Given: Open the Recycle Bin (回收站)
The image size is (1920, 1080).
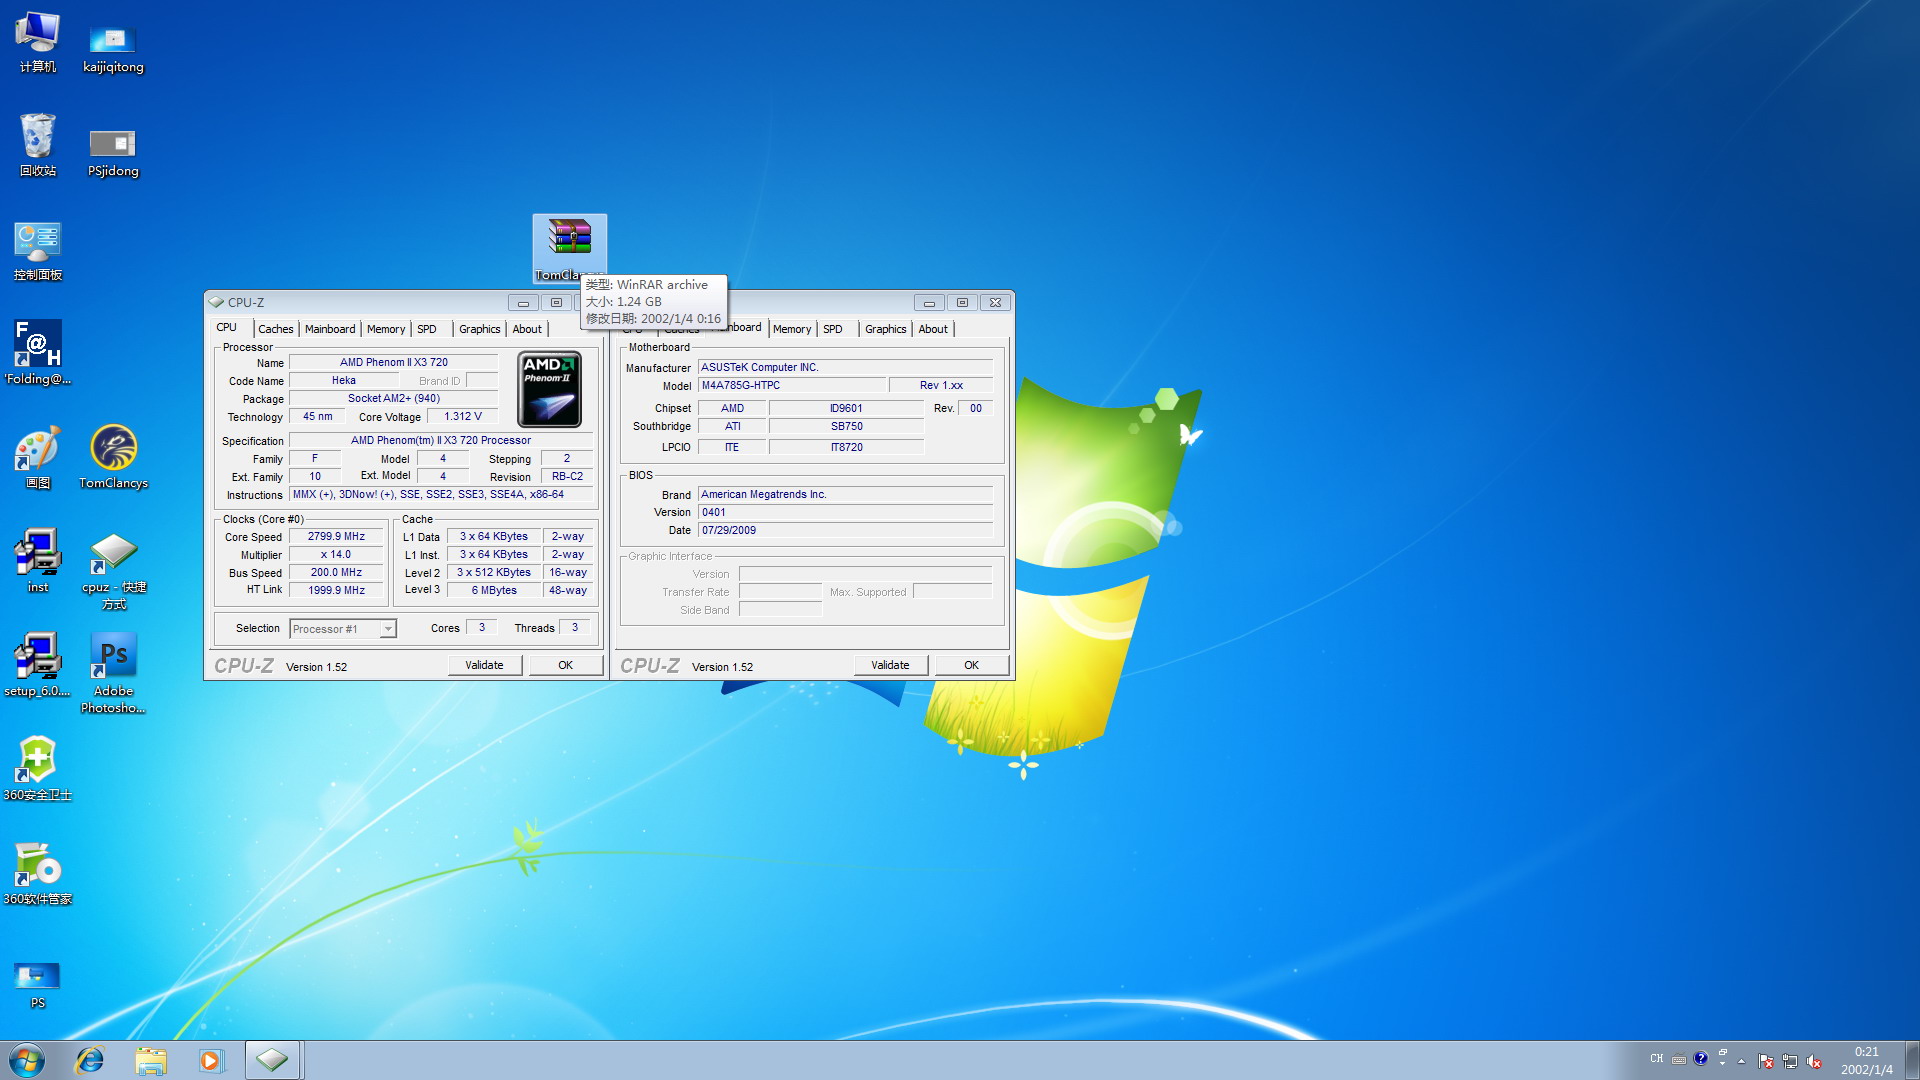Looking at the screenshot, I should coord(38,137).
